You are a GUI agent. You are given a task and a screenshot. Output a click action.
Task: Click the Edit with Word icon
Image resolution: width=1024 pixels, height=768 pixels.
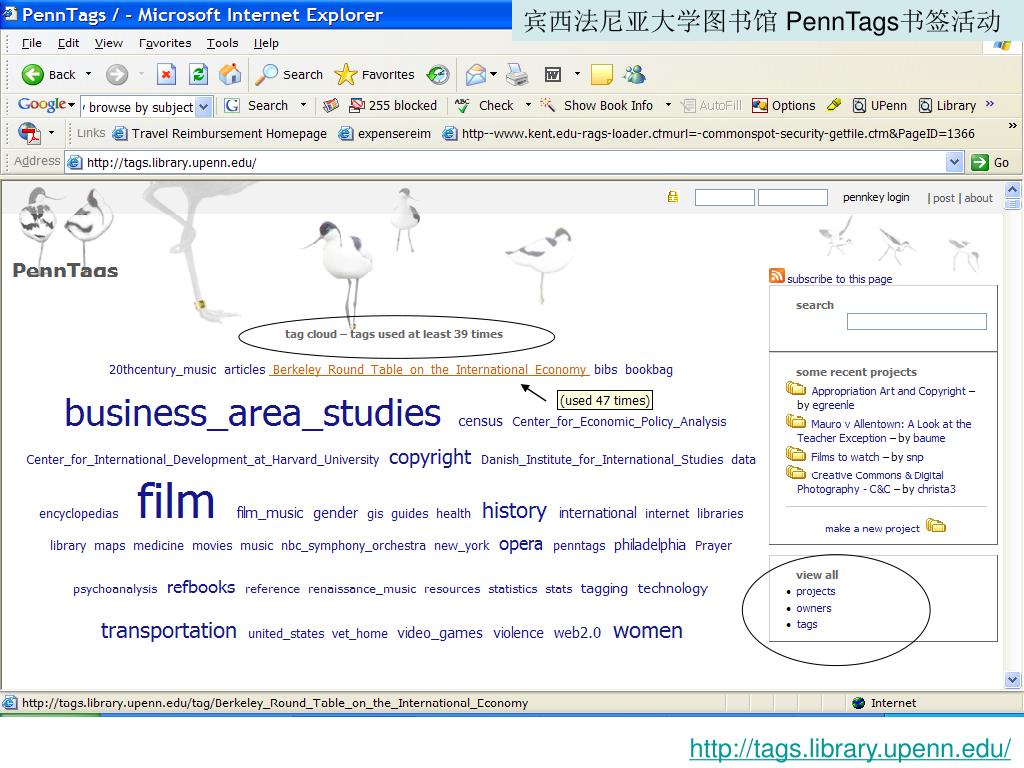tap(552, 74)
